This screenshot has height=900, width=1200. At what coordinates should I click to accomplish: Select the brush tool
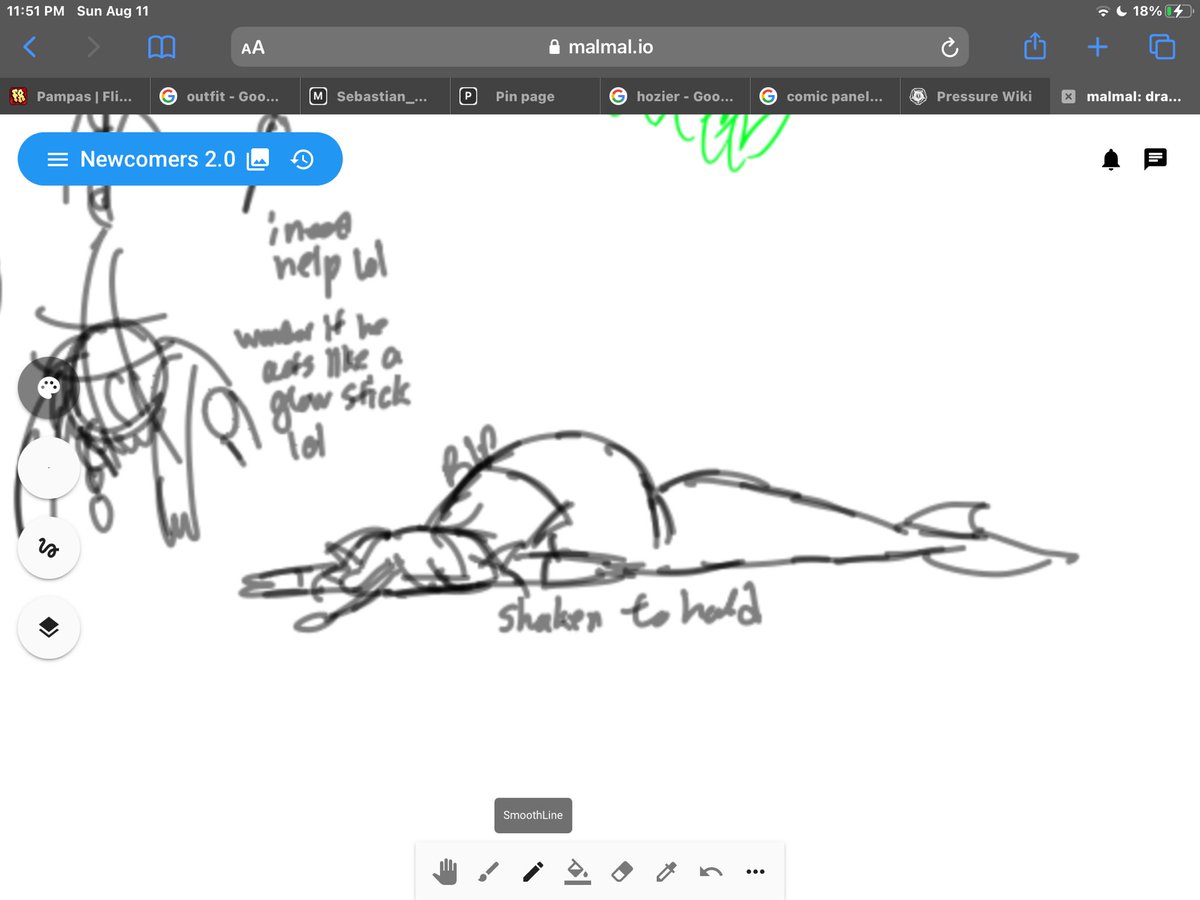(488, 872)
